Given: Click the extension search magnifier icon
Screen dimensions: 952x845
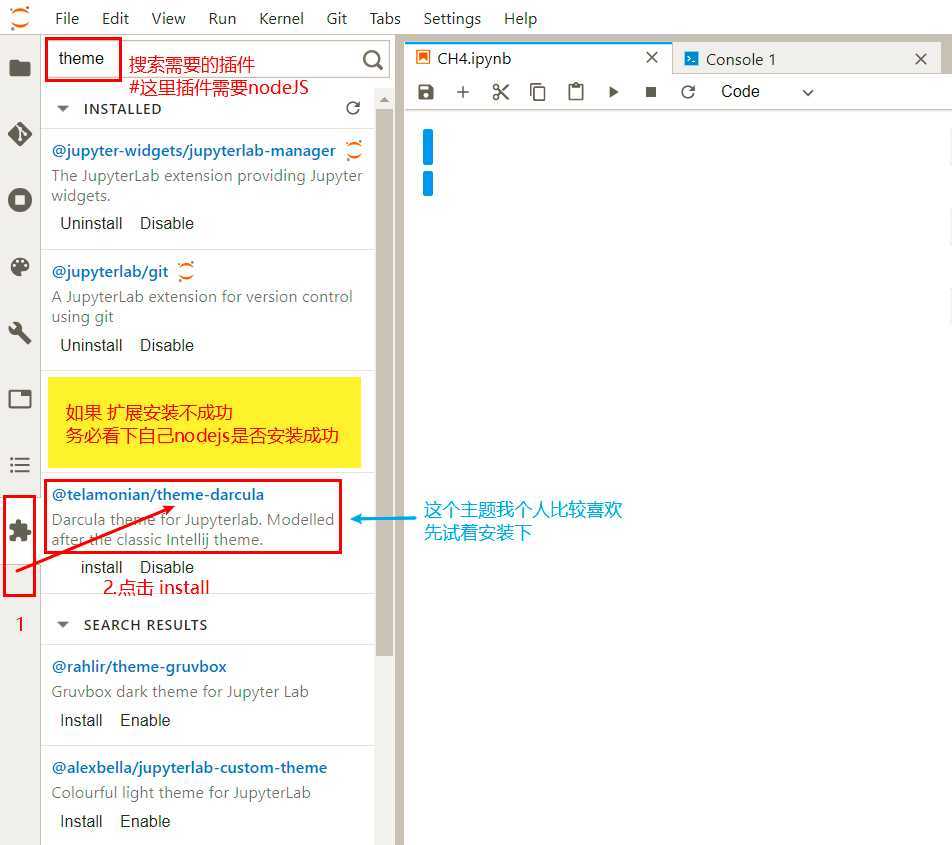Looking at the screenshot, I should pyautogui.click(x=372, y=59).
